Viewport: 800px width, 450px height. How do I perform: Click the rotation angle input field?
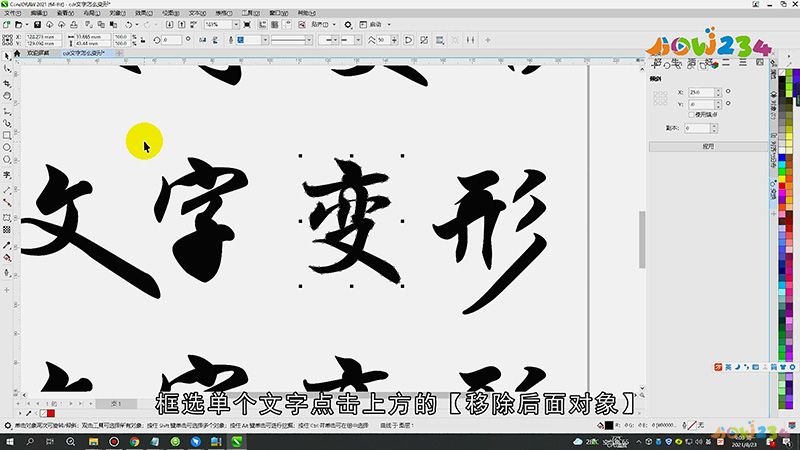(172, 40)
